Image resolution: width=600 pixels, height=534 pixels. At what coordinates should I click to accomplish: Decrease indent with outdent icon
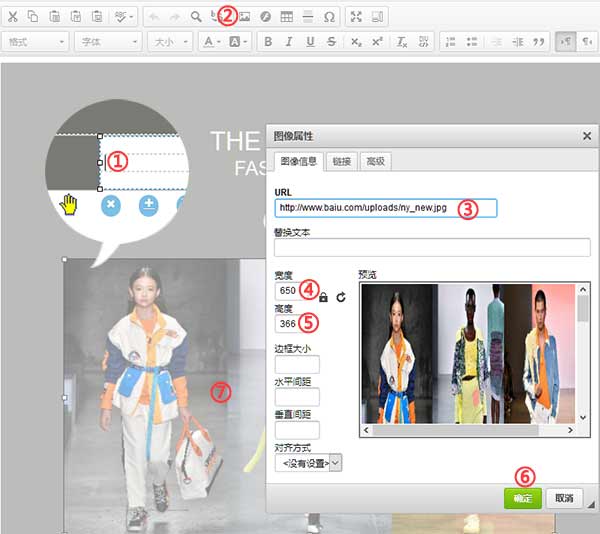(496, 41)
